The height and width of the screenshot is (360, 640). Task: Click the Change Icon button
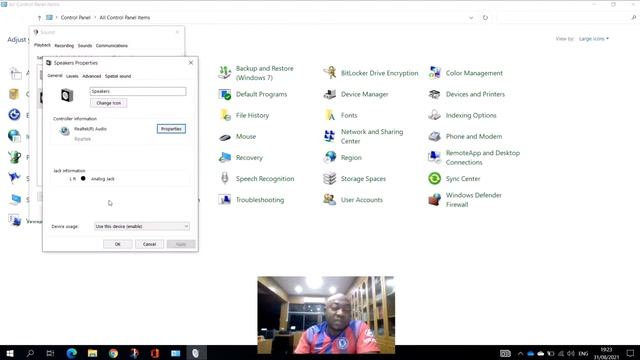point(109,103)
